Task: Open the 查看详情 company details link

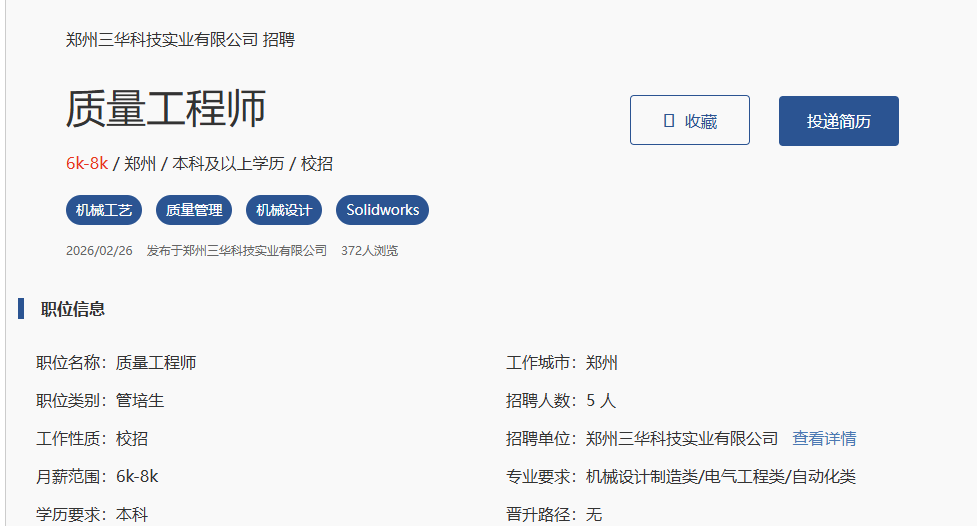Action: [x=824, y=438]
